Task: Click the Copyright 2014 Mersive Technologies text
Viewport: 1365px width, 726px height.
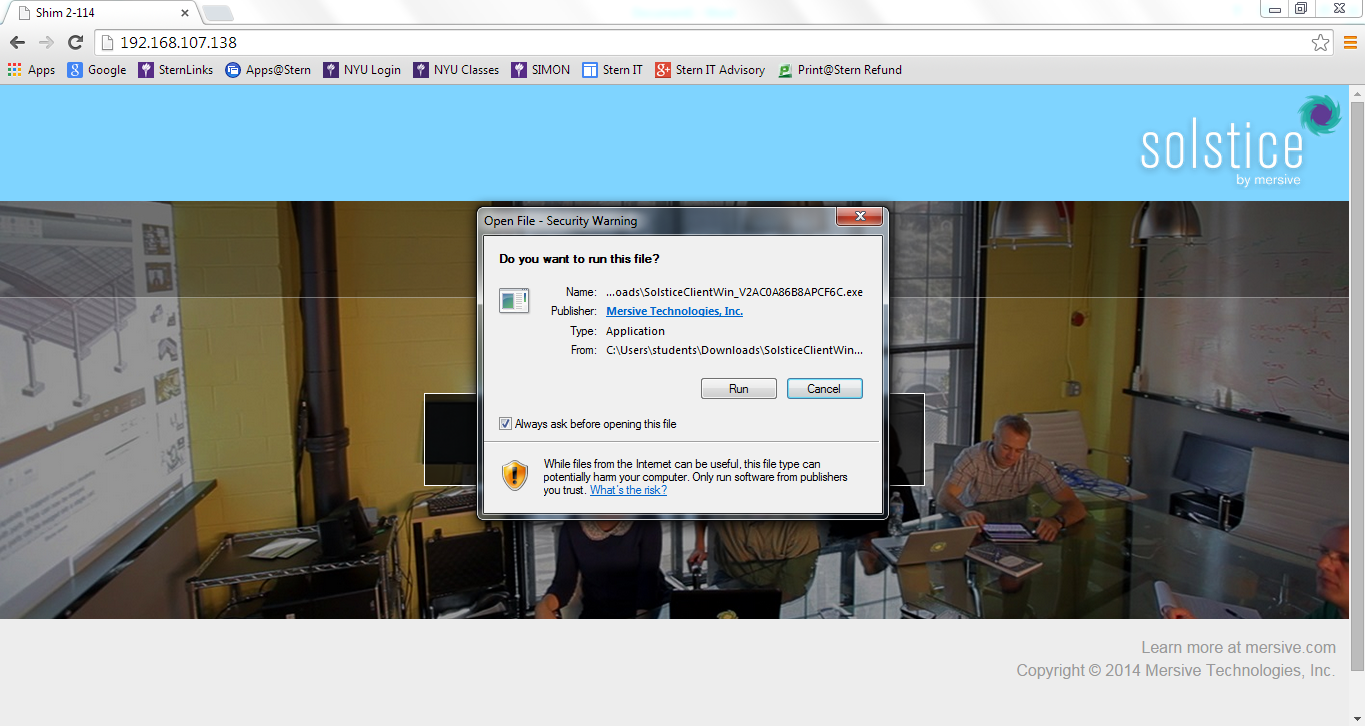Action: click(1175, 671)
